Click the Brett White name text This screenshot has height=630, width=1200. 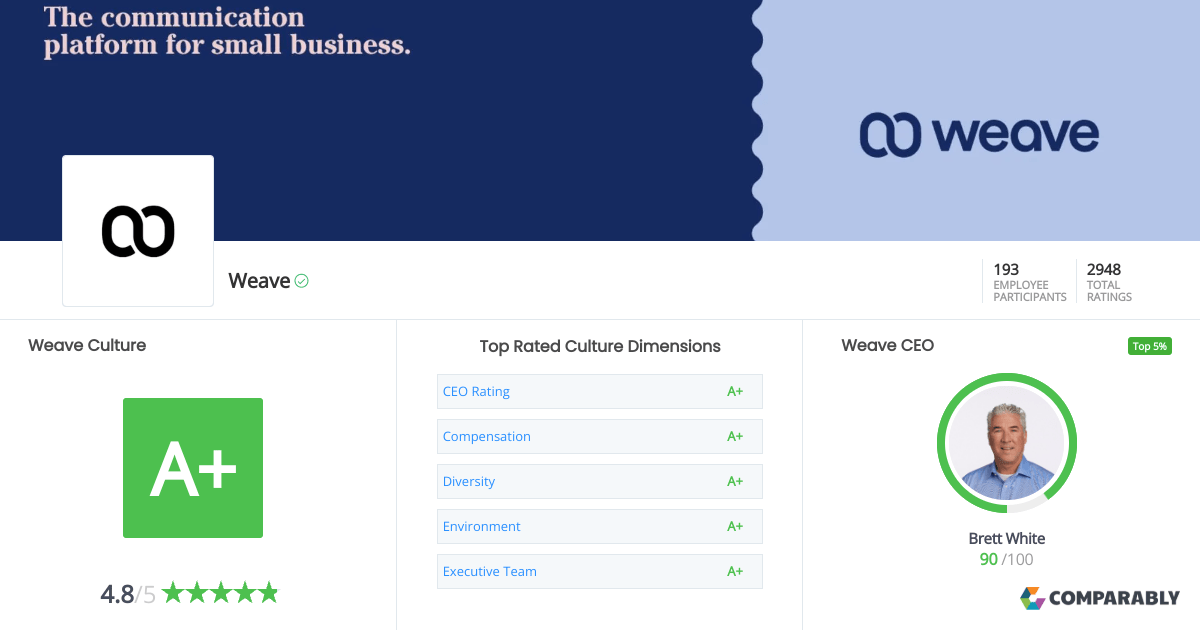[x=1007, y=538]
